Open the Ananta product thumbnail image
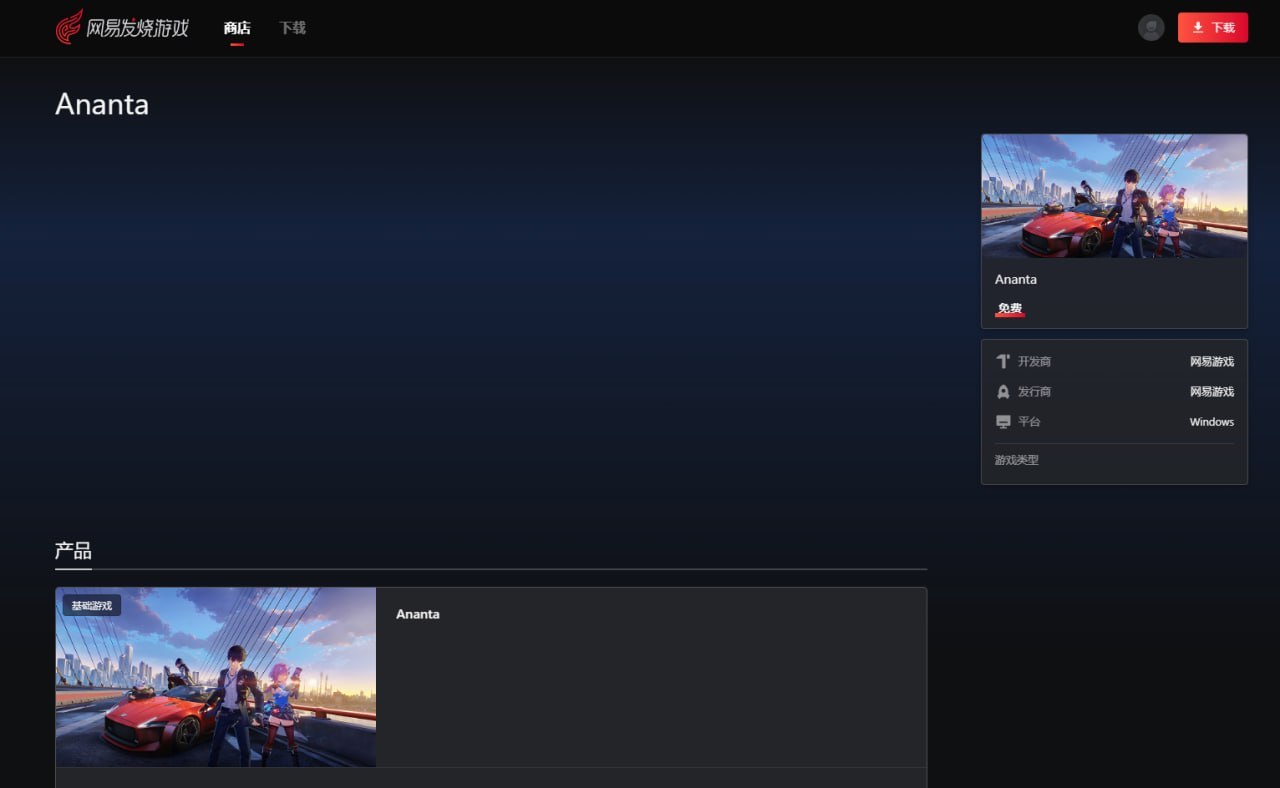Viewport: 1280px width, 788px height. coord(216,677)
